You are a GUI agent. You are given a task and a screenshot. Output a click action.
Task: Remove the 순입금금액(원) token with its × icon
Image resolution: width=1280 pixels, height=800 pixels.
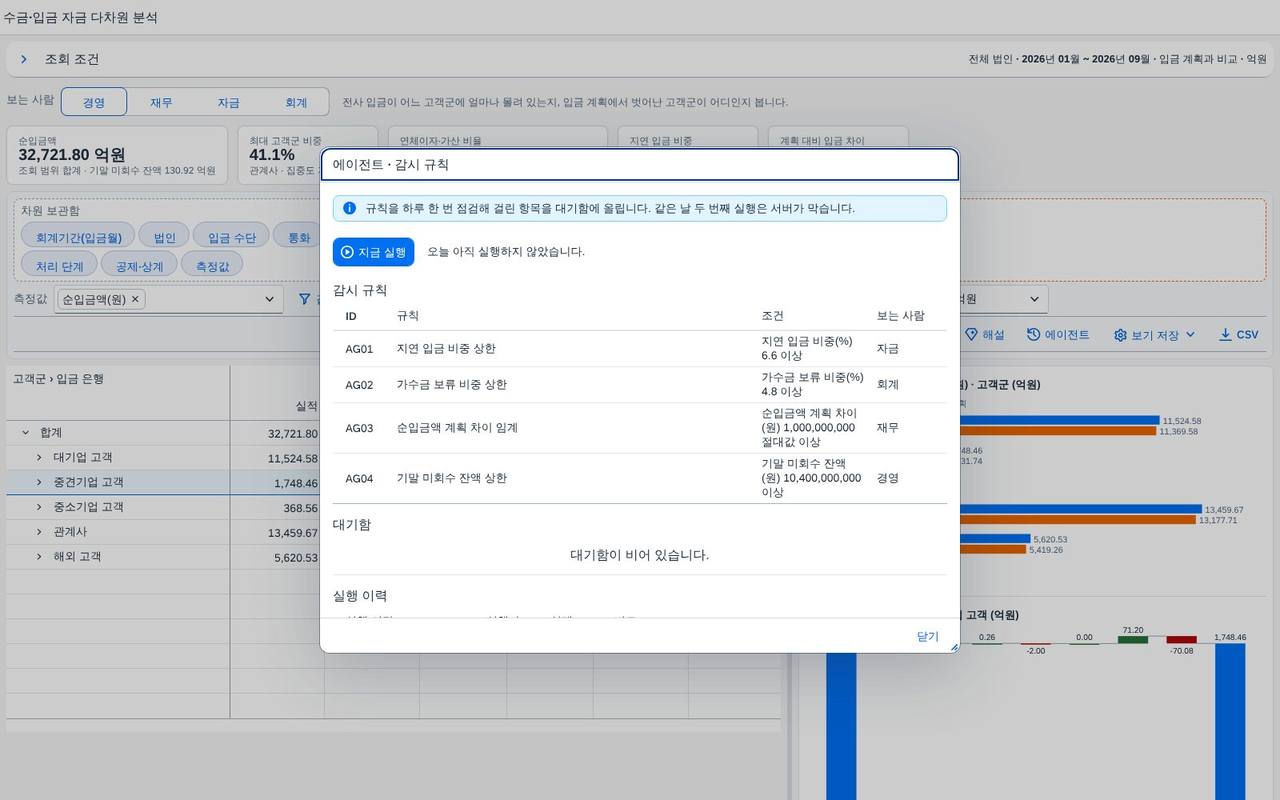pos(136,299)
